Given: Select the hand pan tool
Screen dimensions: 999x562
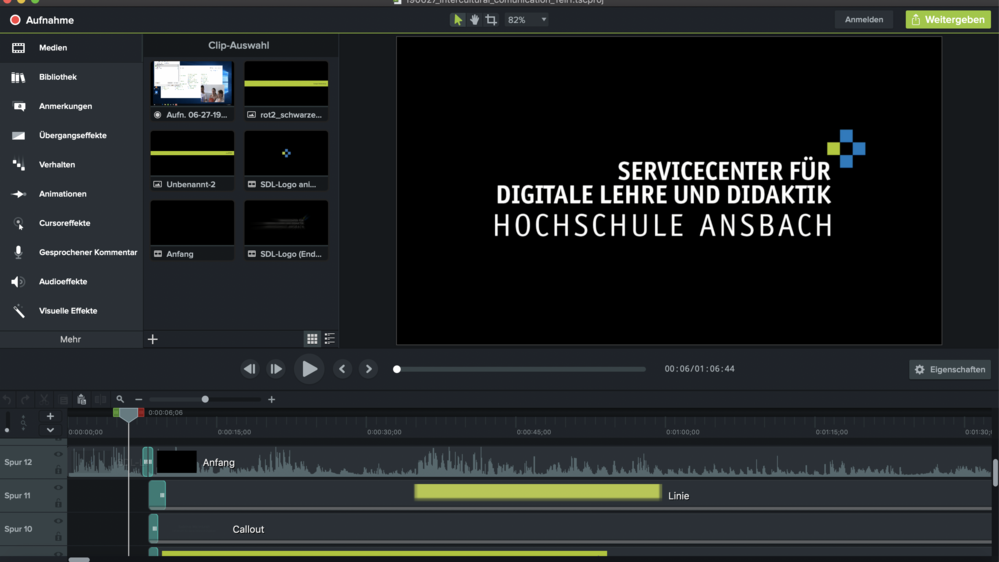Looking at the screenshot, I should point(475,20).
